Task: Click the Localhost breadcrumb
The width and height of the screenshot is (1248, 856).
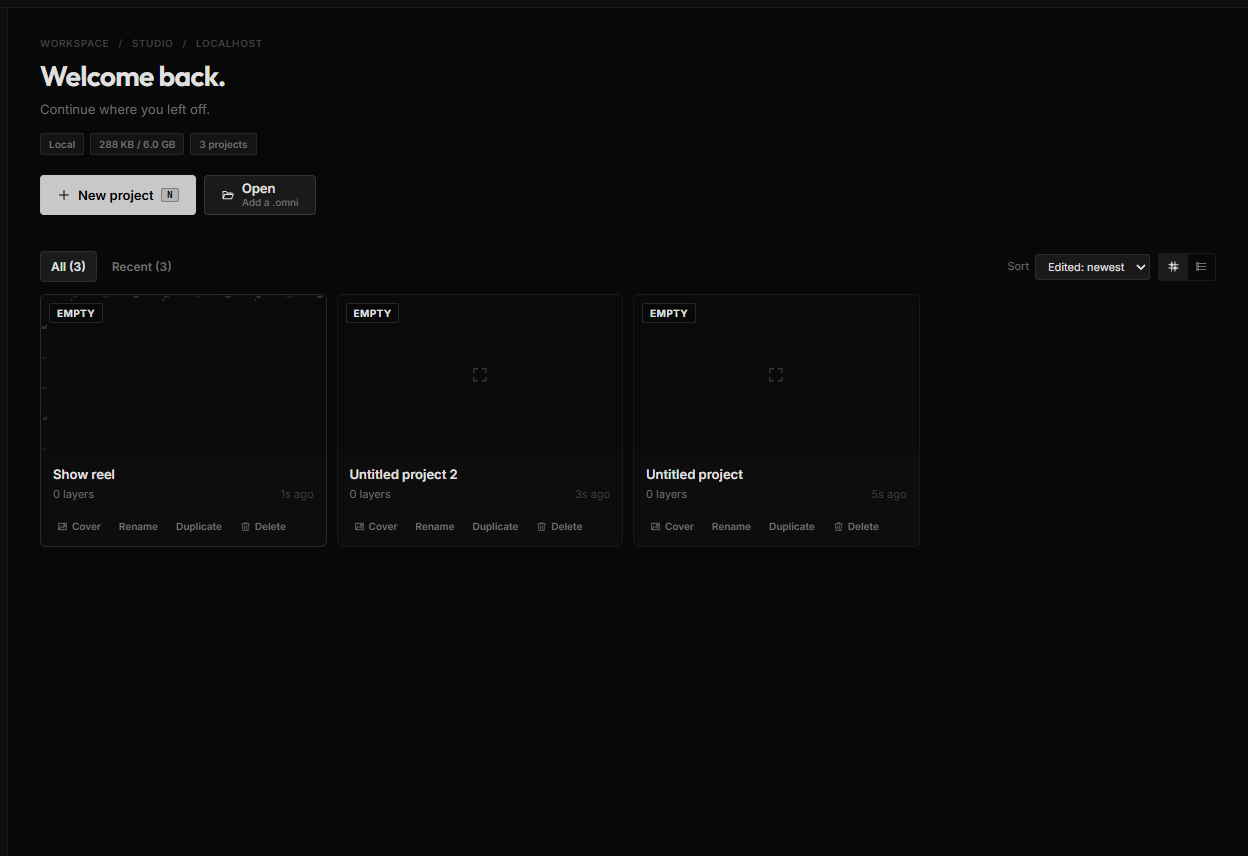Action: tap(229, 44)
